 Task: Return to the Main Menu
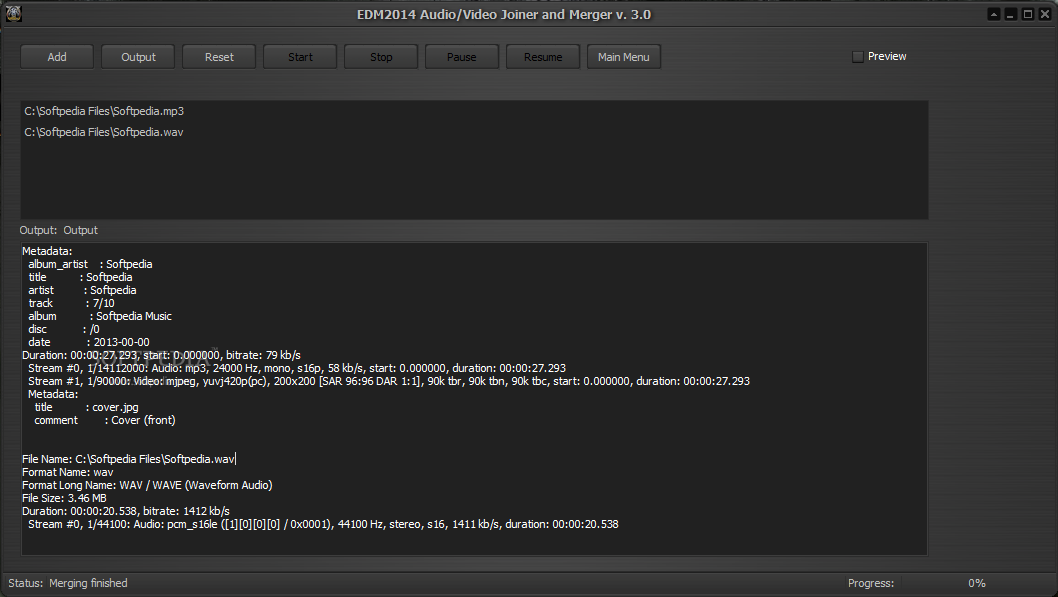click(x=624, y=57)
